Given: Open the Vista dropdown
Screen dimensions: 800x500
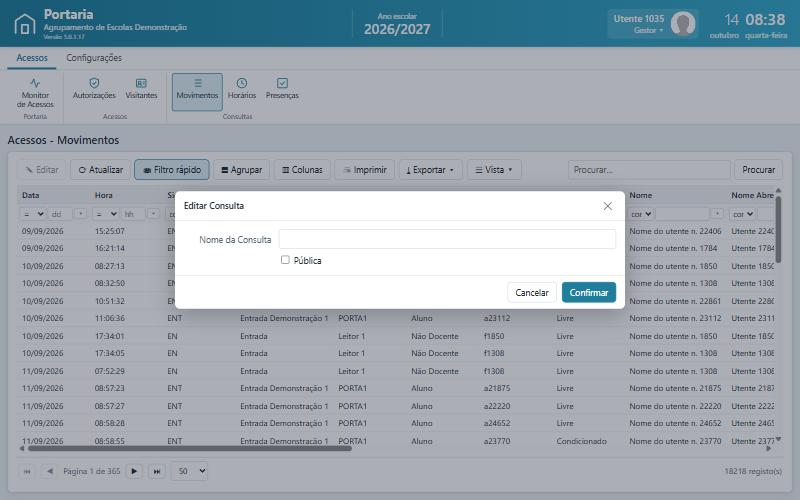Looking at the screenshot, I should click(x=494, y=170).
